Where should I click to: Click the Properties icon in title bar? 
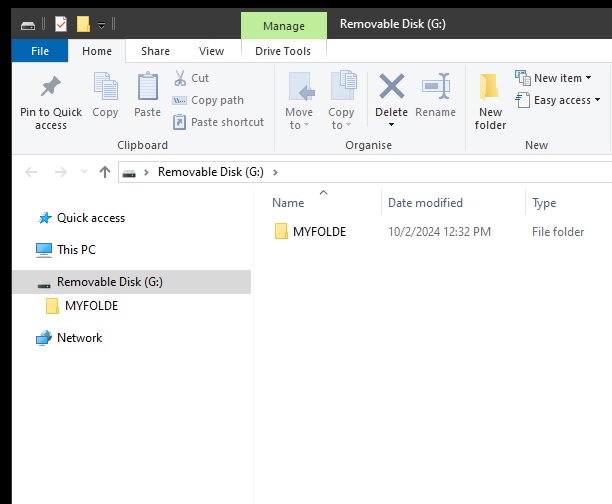pyautogui.click(x=61, y=24)
